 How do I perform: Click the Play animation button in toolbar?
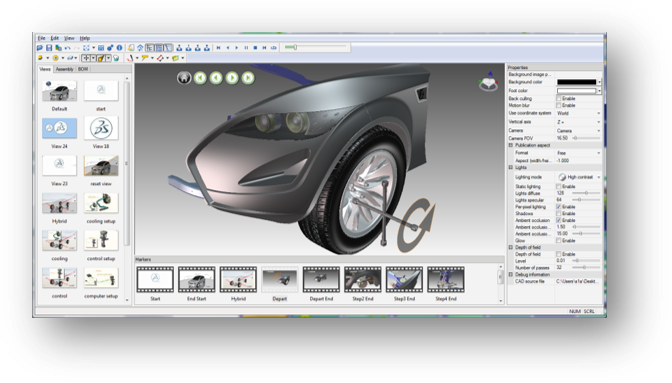[237, 48]
